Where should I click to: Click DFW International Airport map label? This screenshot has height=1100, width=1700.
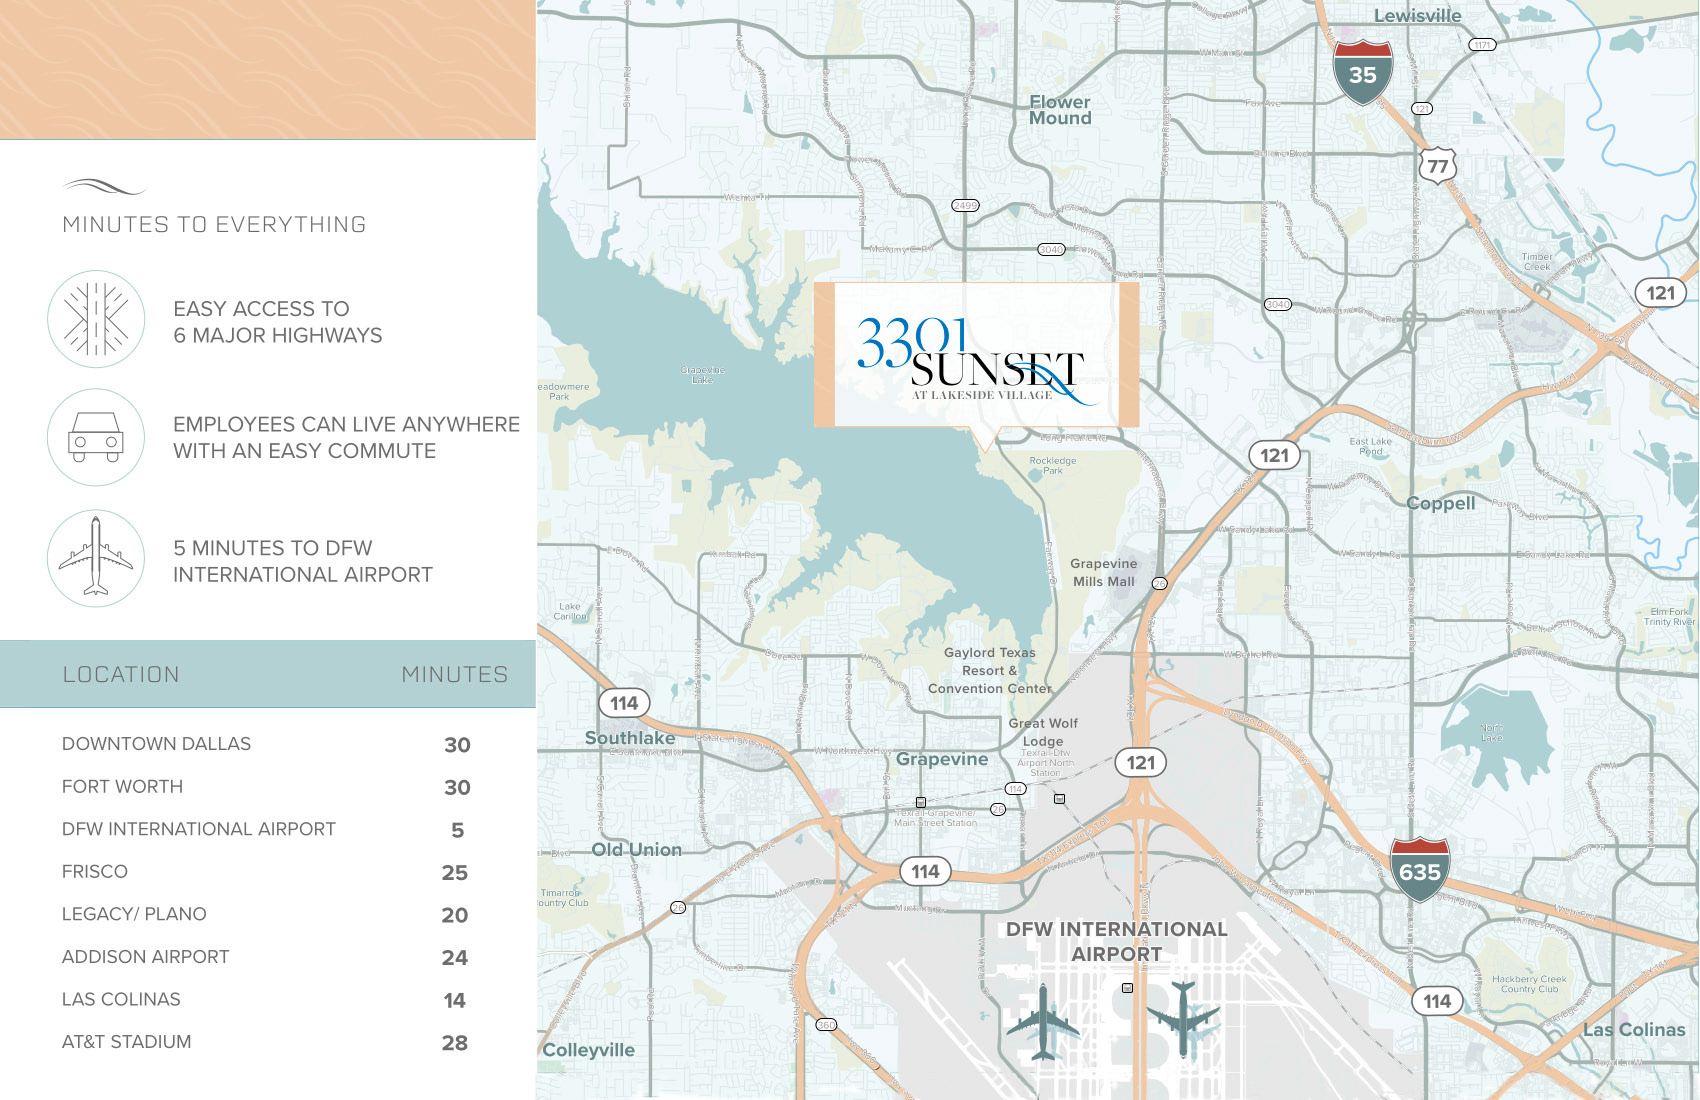click(x=1117, y=942)
